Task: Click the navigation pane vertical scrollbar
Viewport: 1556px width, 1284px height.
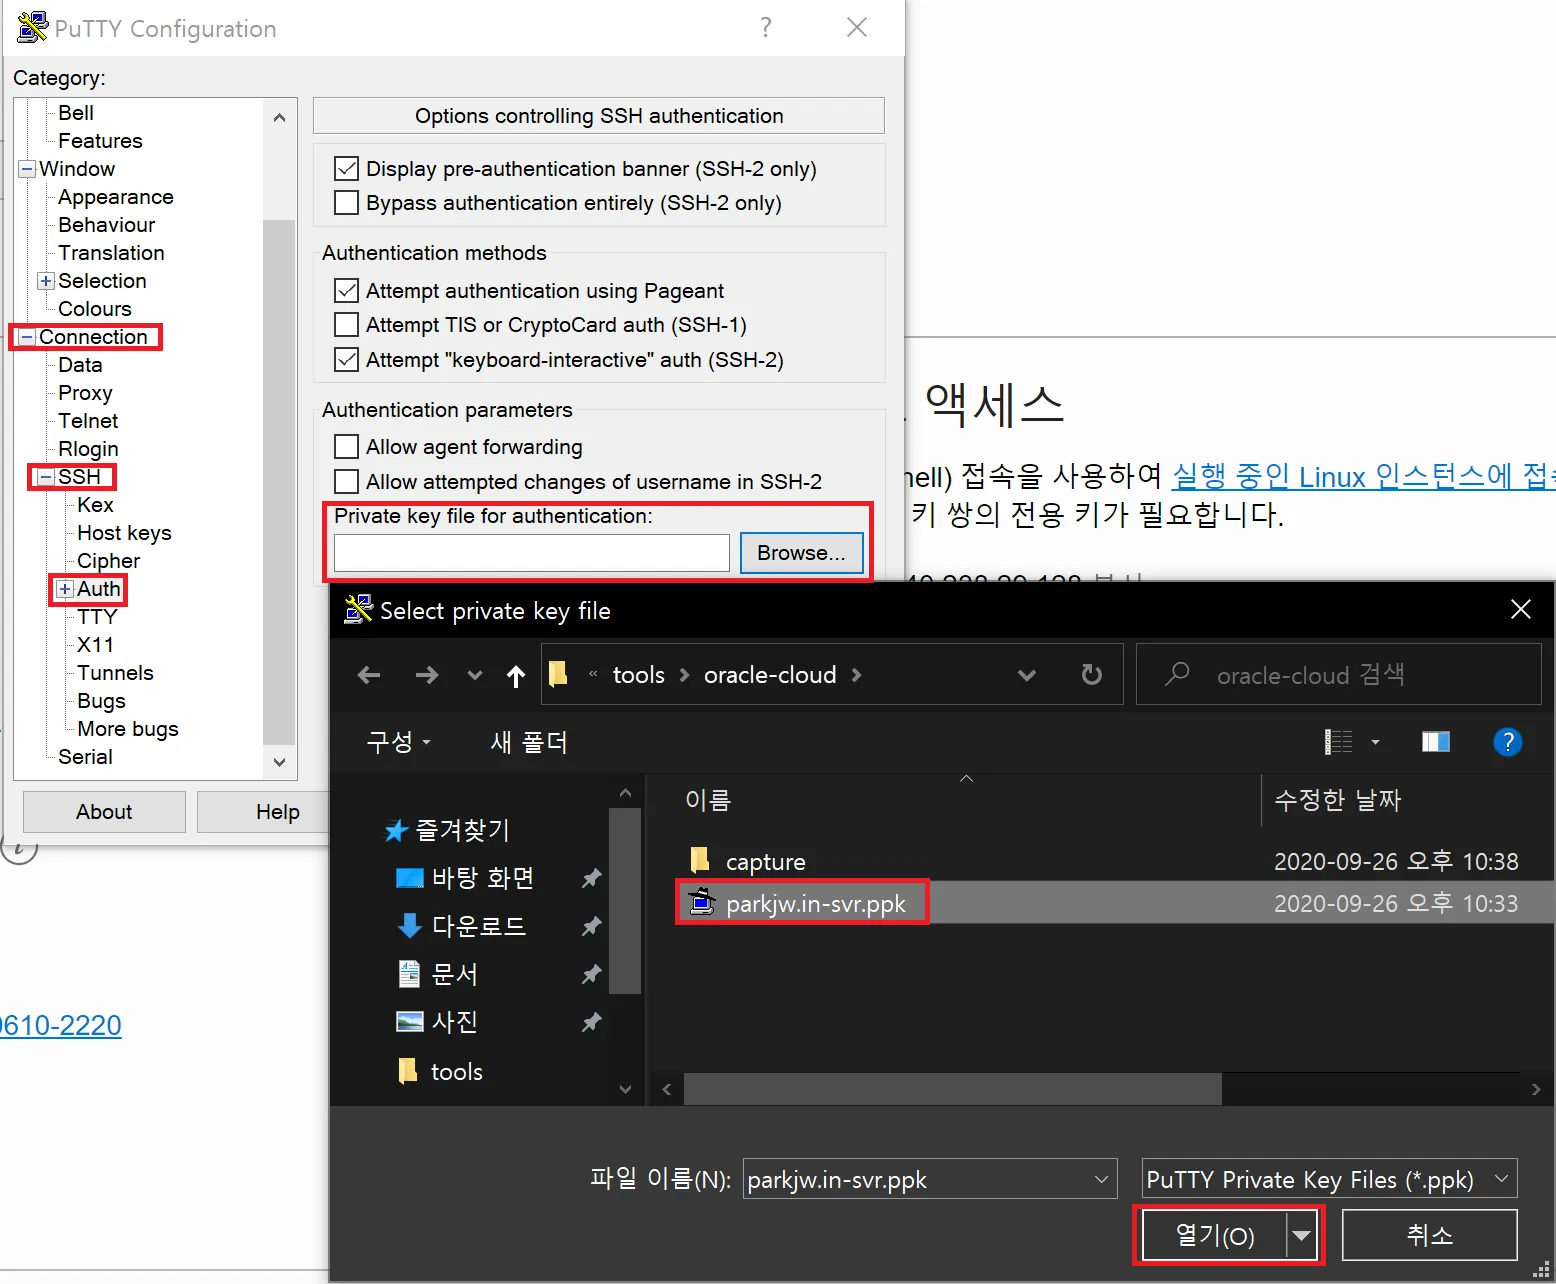Action: [x=625, y=901]
